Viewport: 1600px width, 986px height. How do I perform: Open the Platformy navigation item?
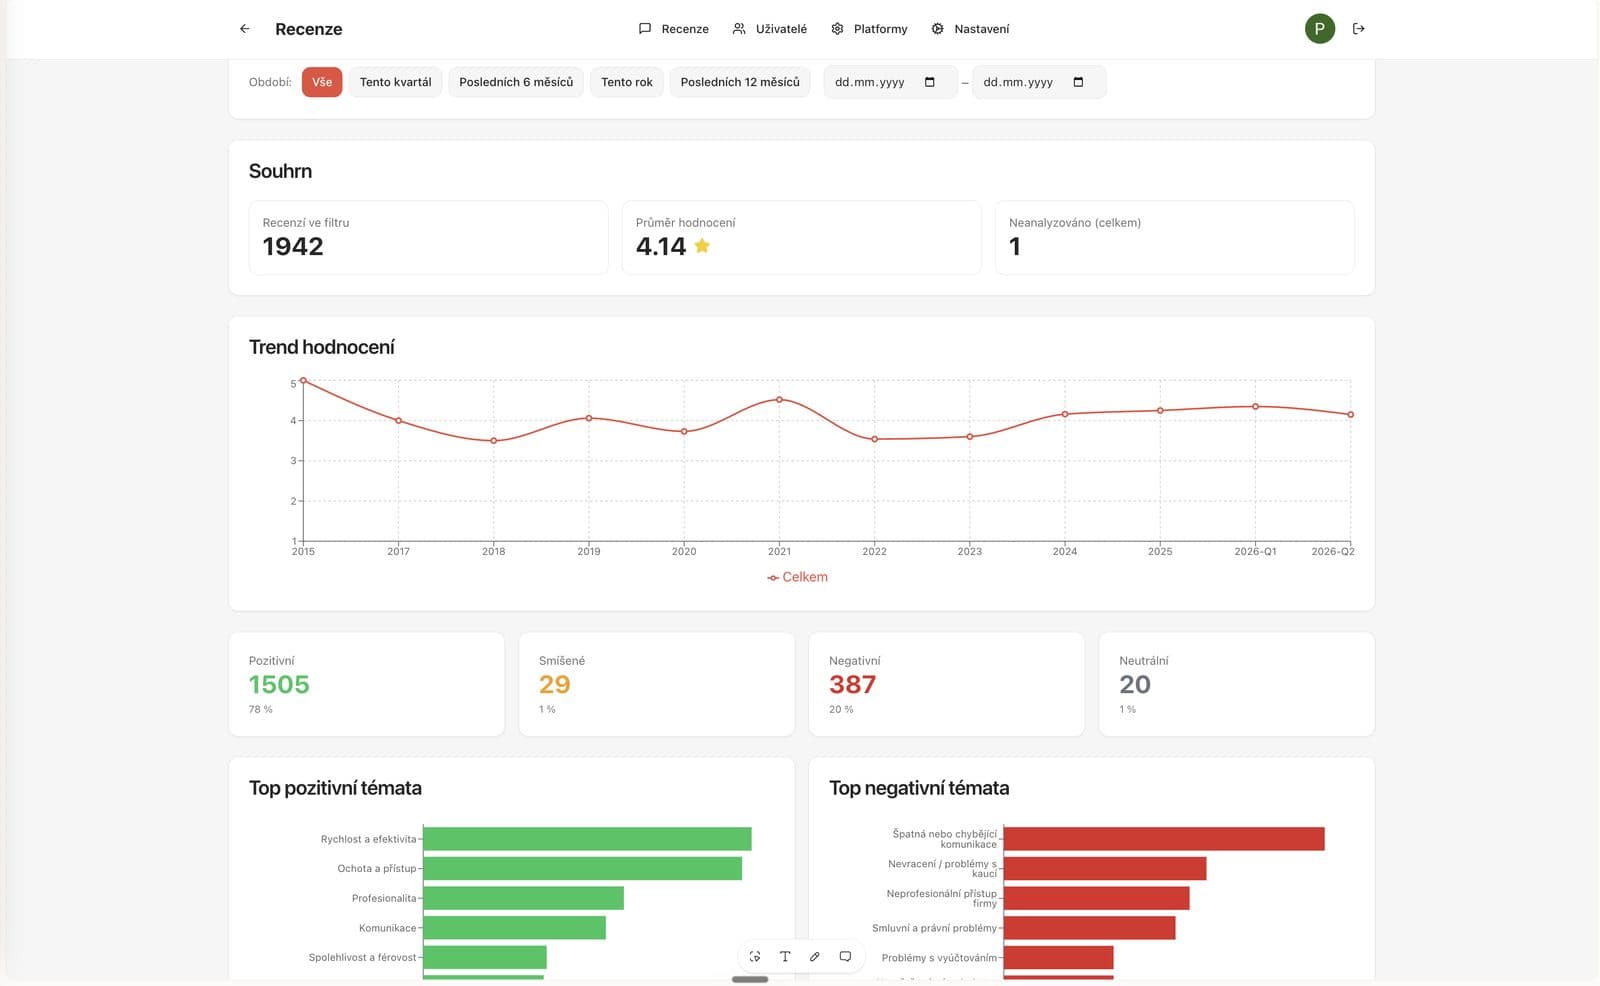coord(869,29)
